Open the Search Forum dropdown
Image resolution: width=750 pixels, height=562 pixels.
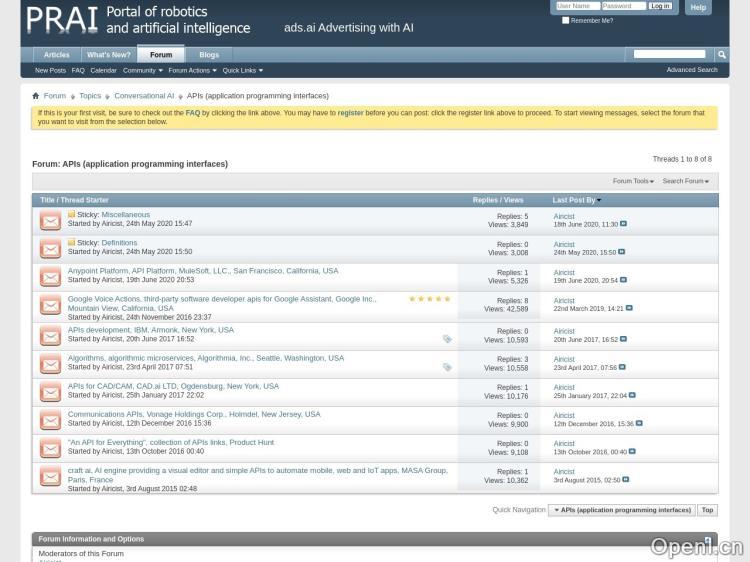pos(685,181)
